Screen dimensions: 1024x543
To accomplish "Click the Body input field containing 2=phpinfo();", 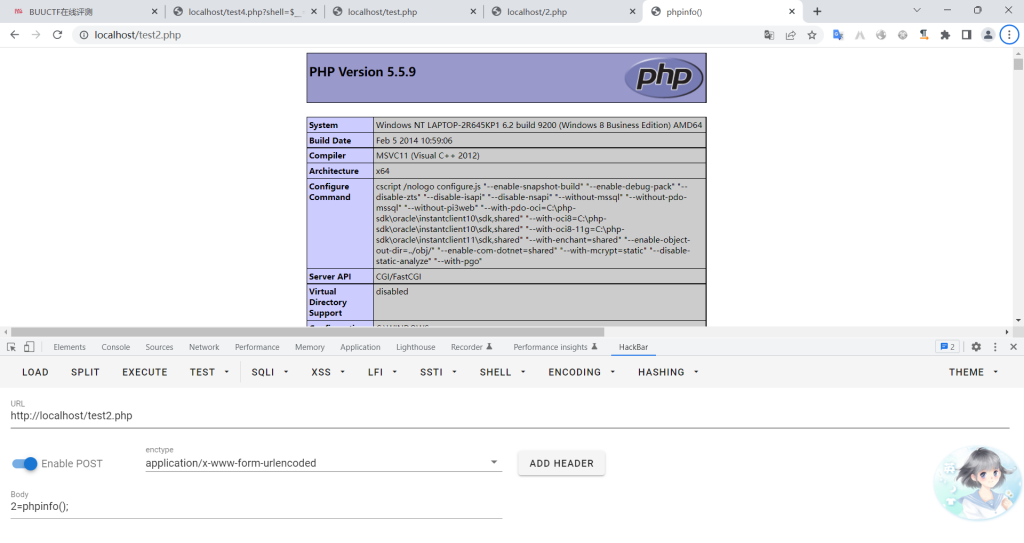I will (255, 507).
